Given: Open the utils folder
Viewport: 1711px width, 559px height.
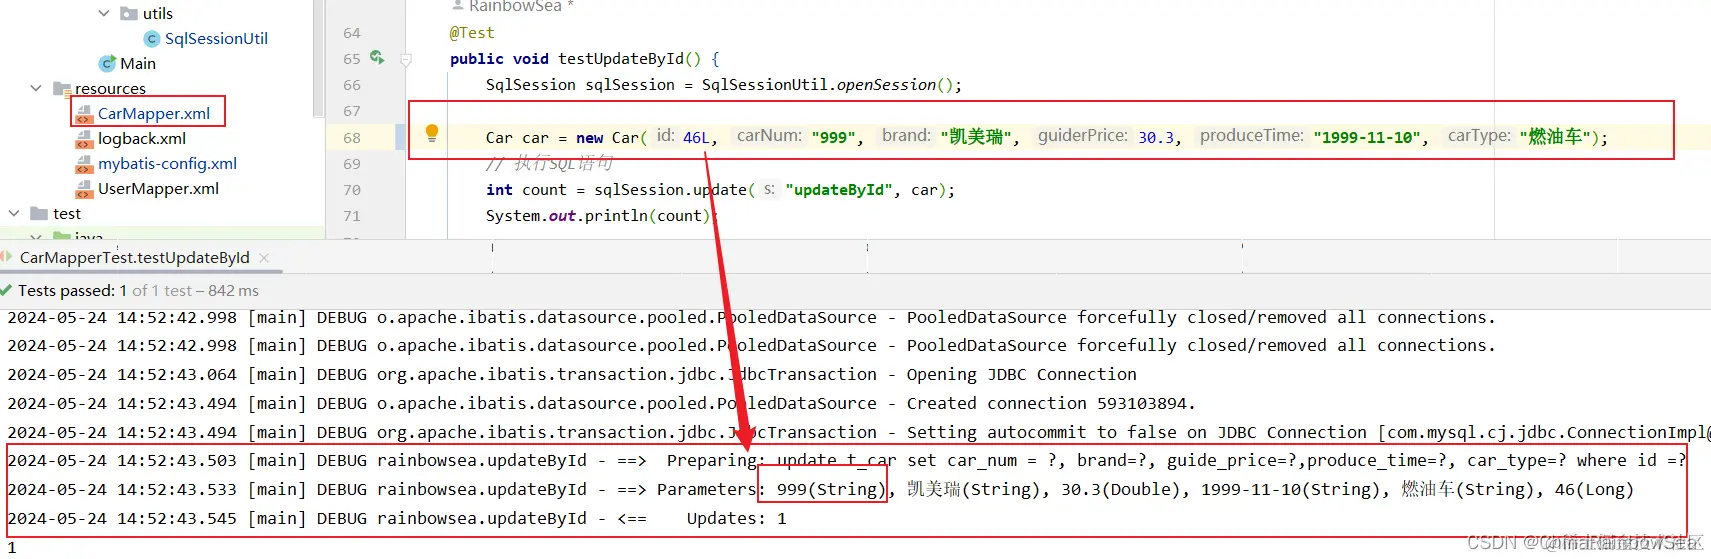Looking at the screenshot, I should tap(158, 13).
